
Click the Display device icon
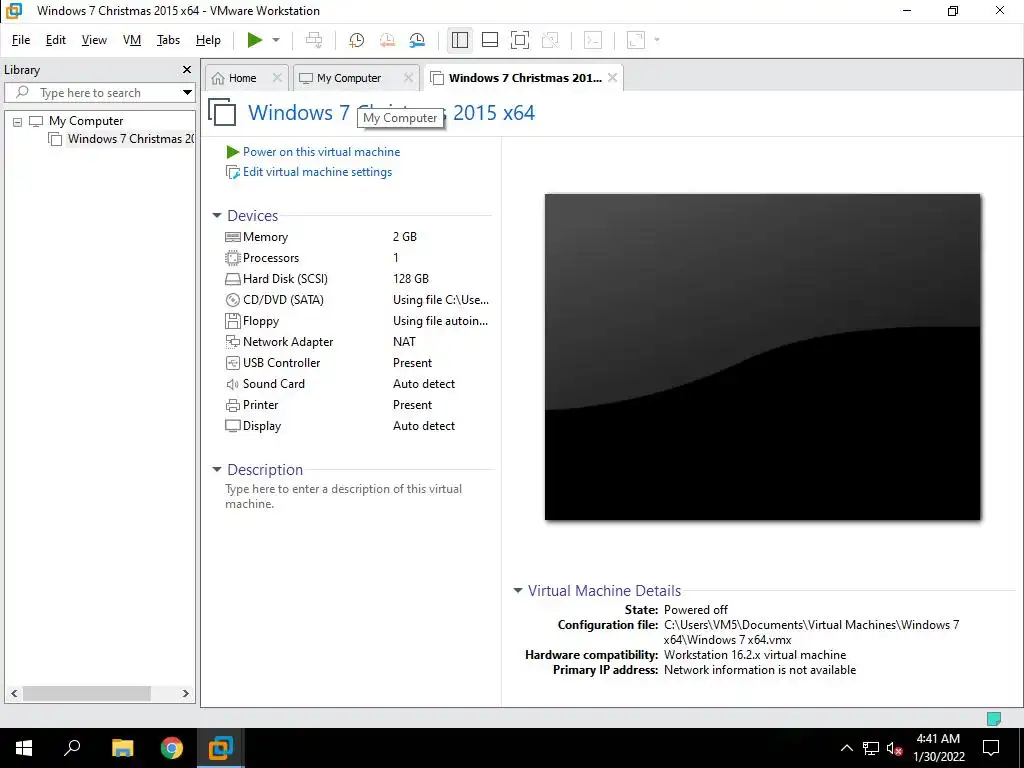click(x=232, y=426)
